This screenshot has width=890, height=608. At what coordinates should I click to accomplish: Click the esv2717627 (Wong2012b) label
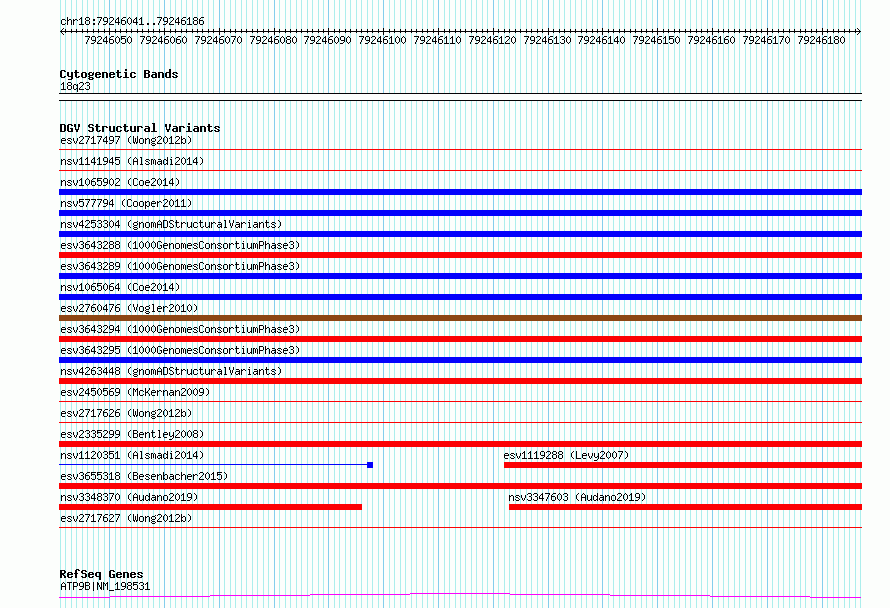(x=126, y=518)
